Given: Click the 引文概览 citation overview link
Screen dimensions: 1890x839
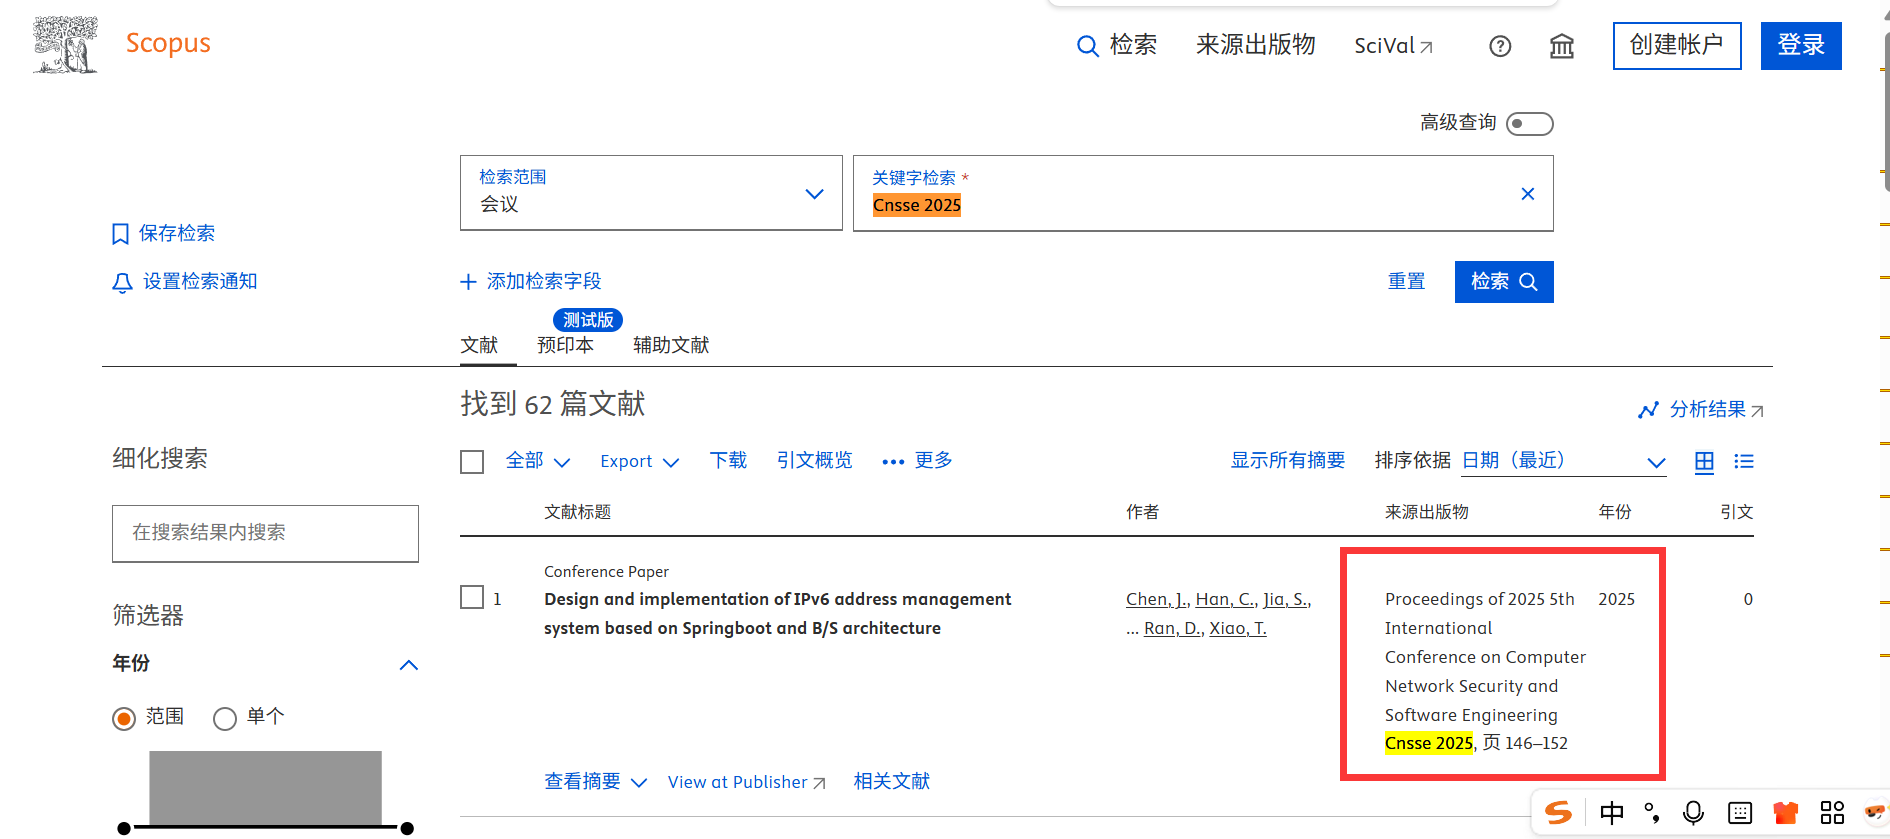Looking at the screenshot, I should [x=814, y=460].
